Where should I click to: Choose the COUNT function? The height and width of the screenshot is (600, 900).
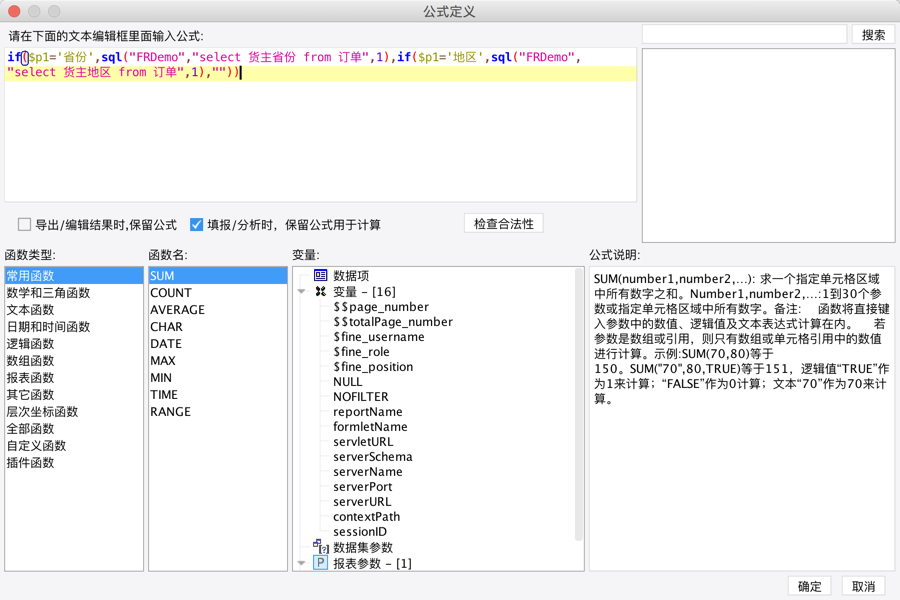[218, 293]
